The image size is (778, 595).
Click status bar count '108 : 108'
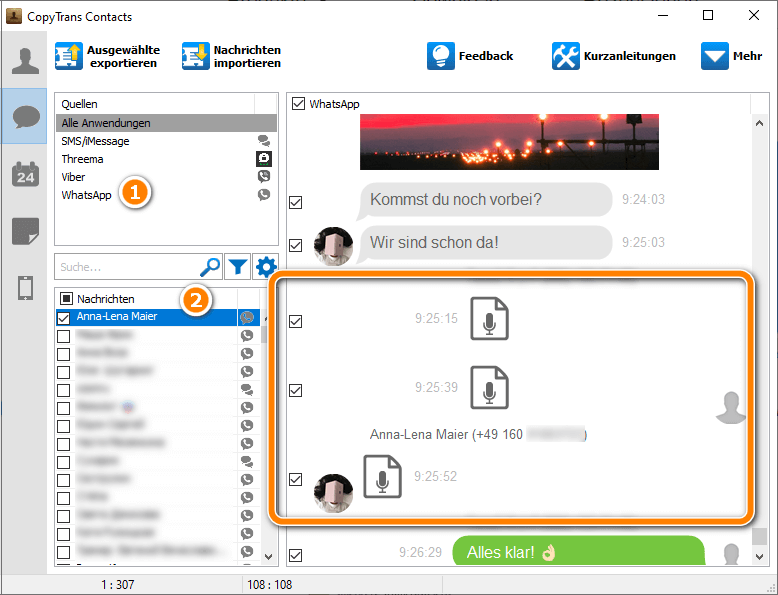(269, 585)
